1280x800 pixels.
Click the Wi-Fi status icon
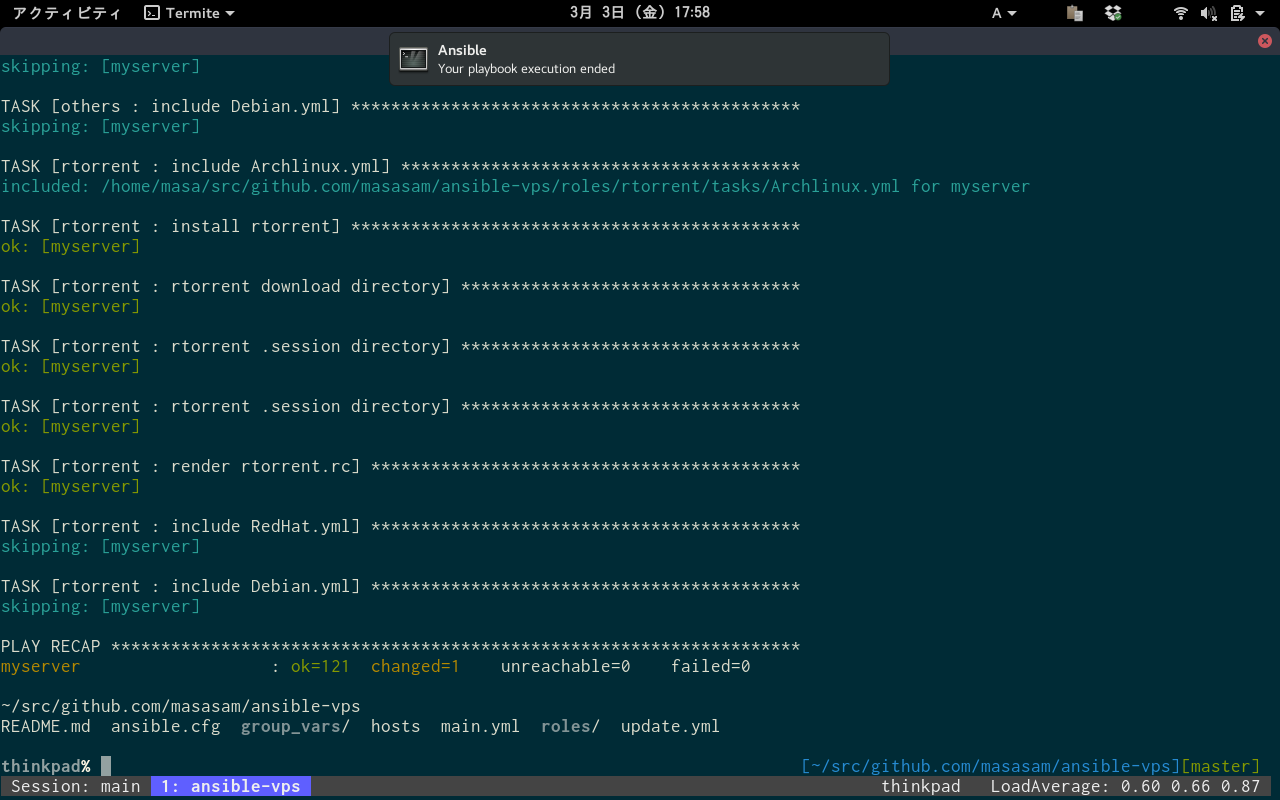coord(1181,13)
